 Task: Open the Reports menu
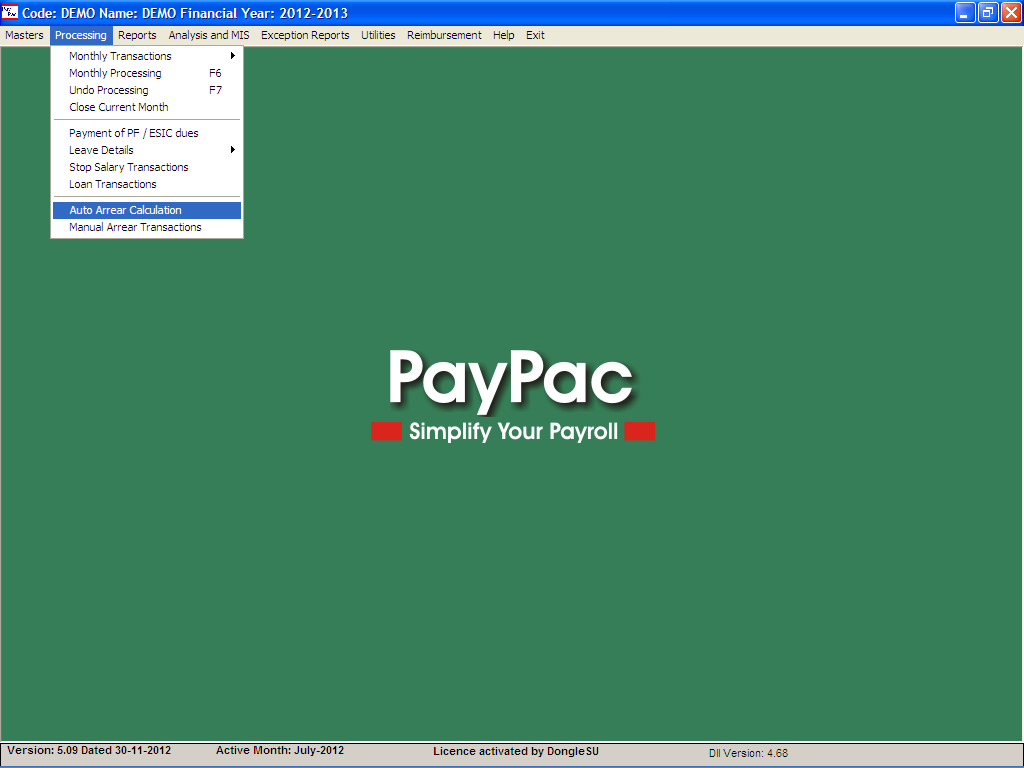pyautogui.click(x=137, y=35)
